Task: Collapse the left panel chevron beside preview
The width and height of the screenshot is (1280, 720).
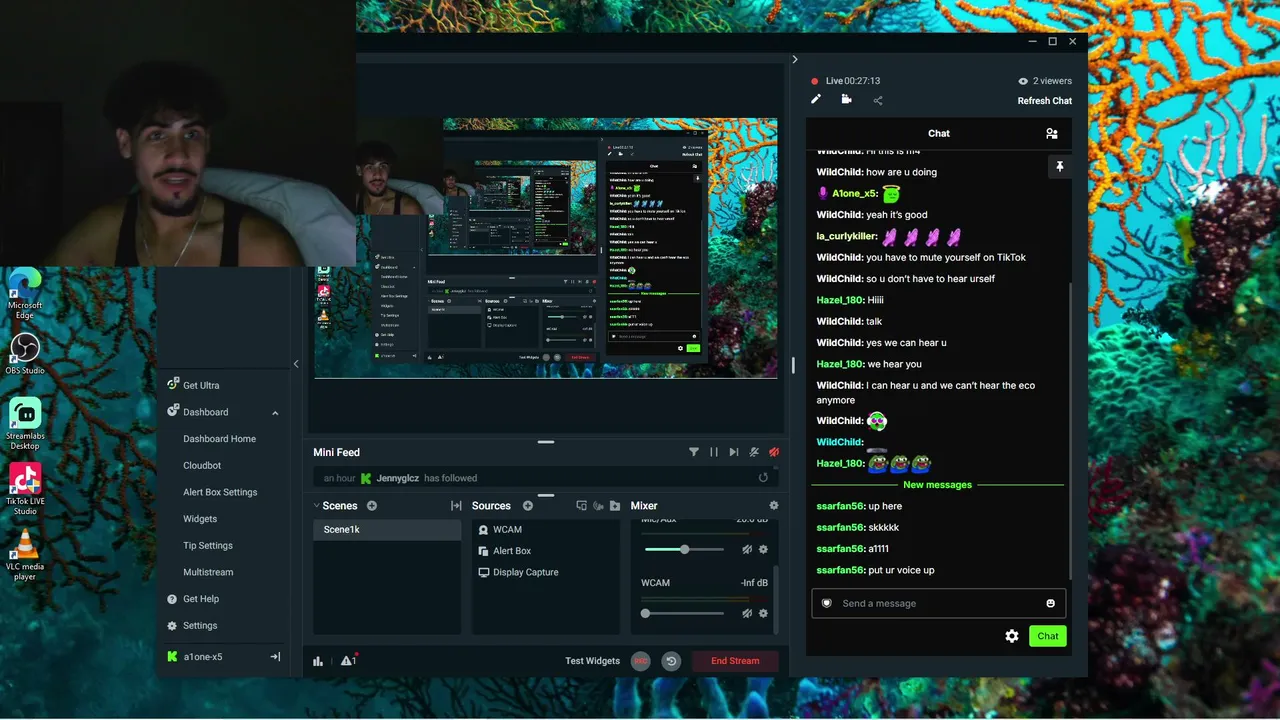Action: [296, 364]
